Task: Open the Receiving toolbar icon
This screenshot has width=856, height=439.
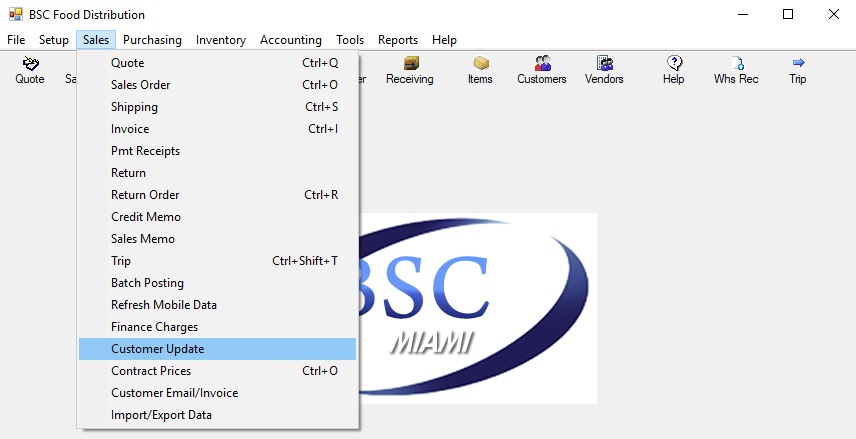Action: (x=409, y=70)
